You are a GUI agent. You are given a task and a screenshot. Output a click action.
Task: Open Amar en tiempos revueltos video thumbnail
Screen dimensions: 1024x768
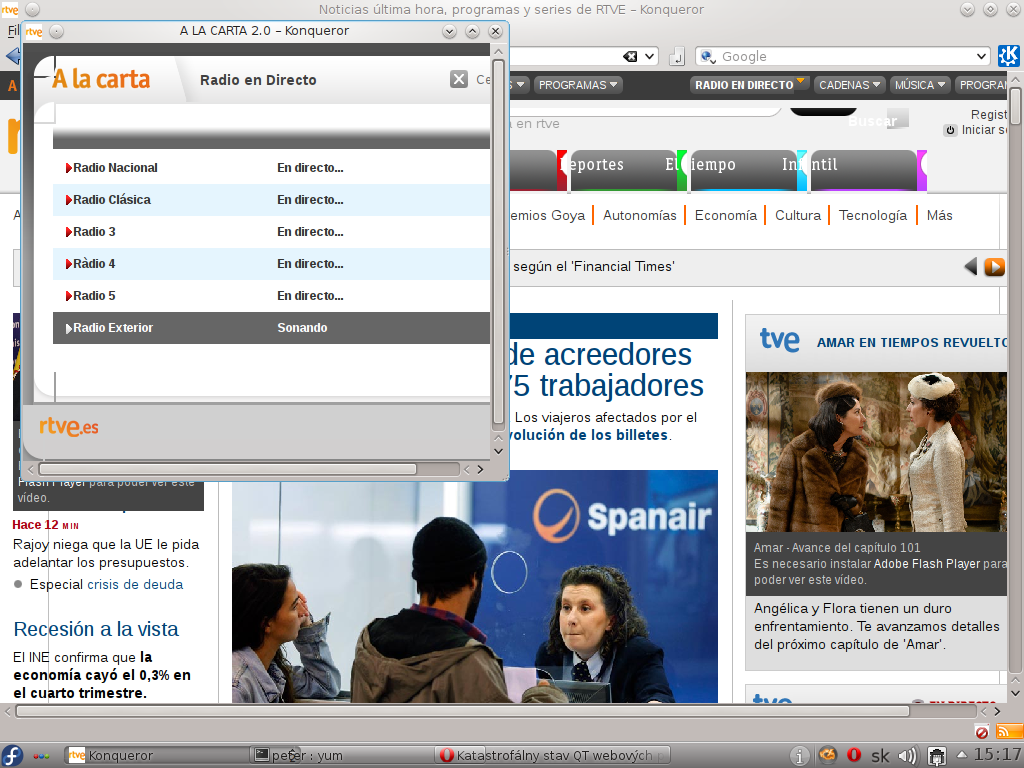pos(876,451)
